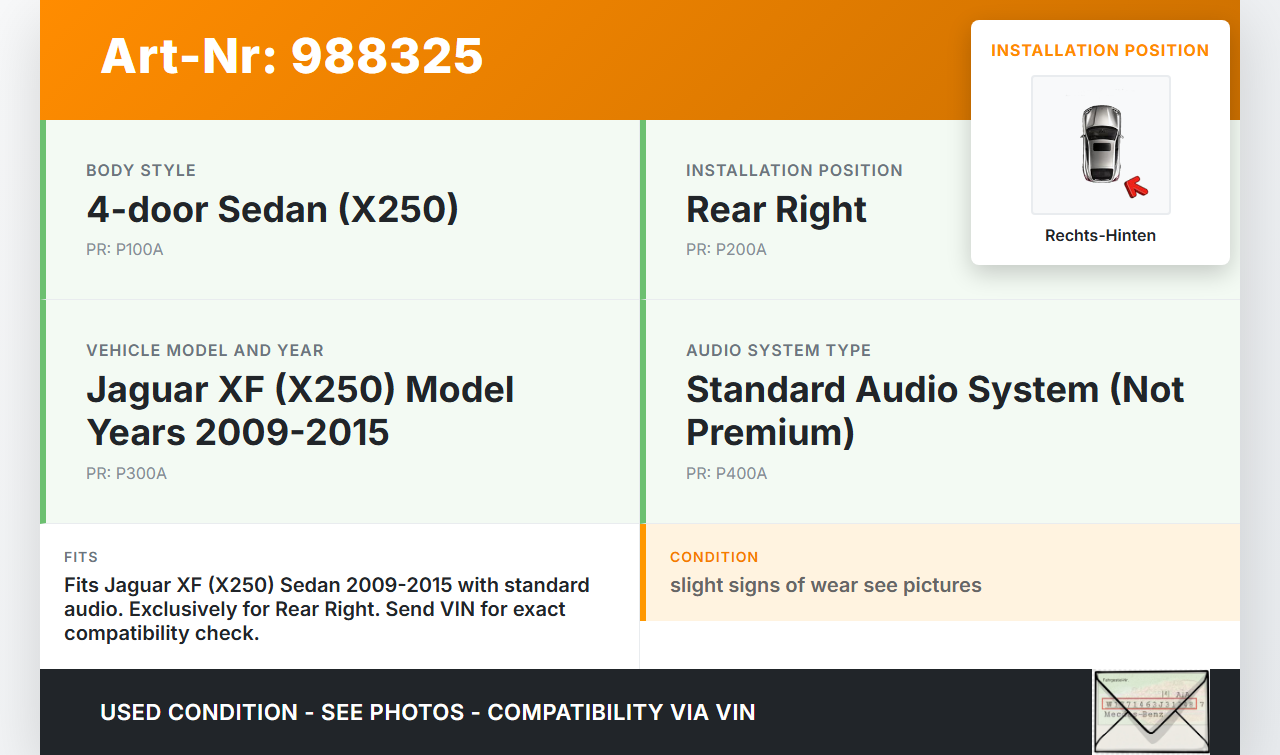Click the PR: P100A code
The height and width of the screenshot is (755, 1280).
[x=124, y=250]
